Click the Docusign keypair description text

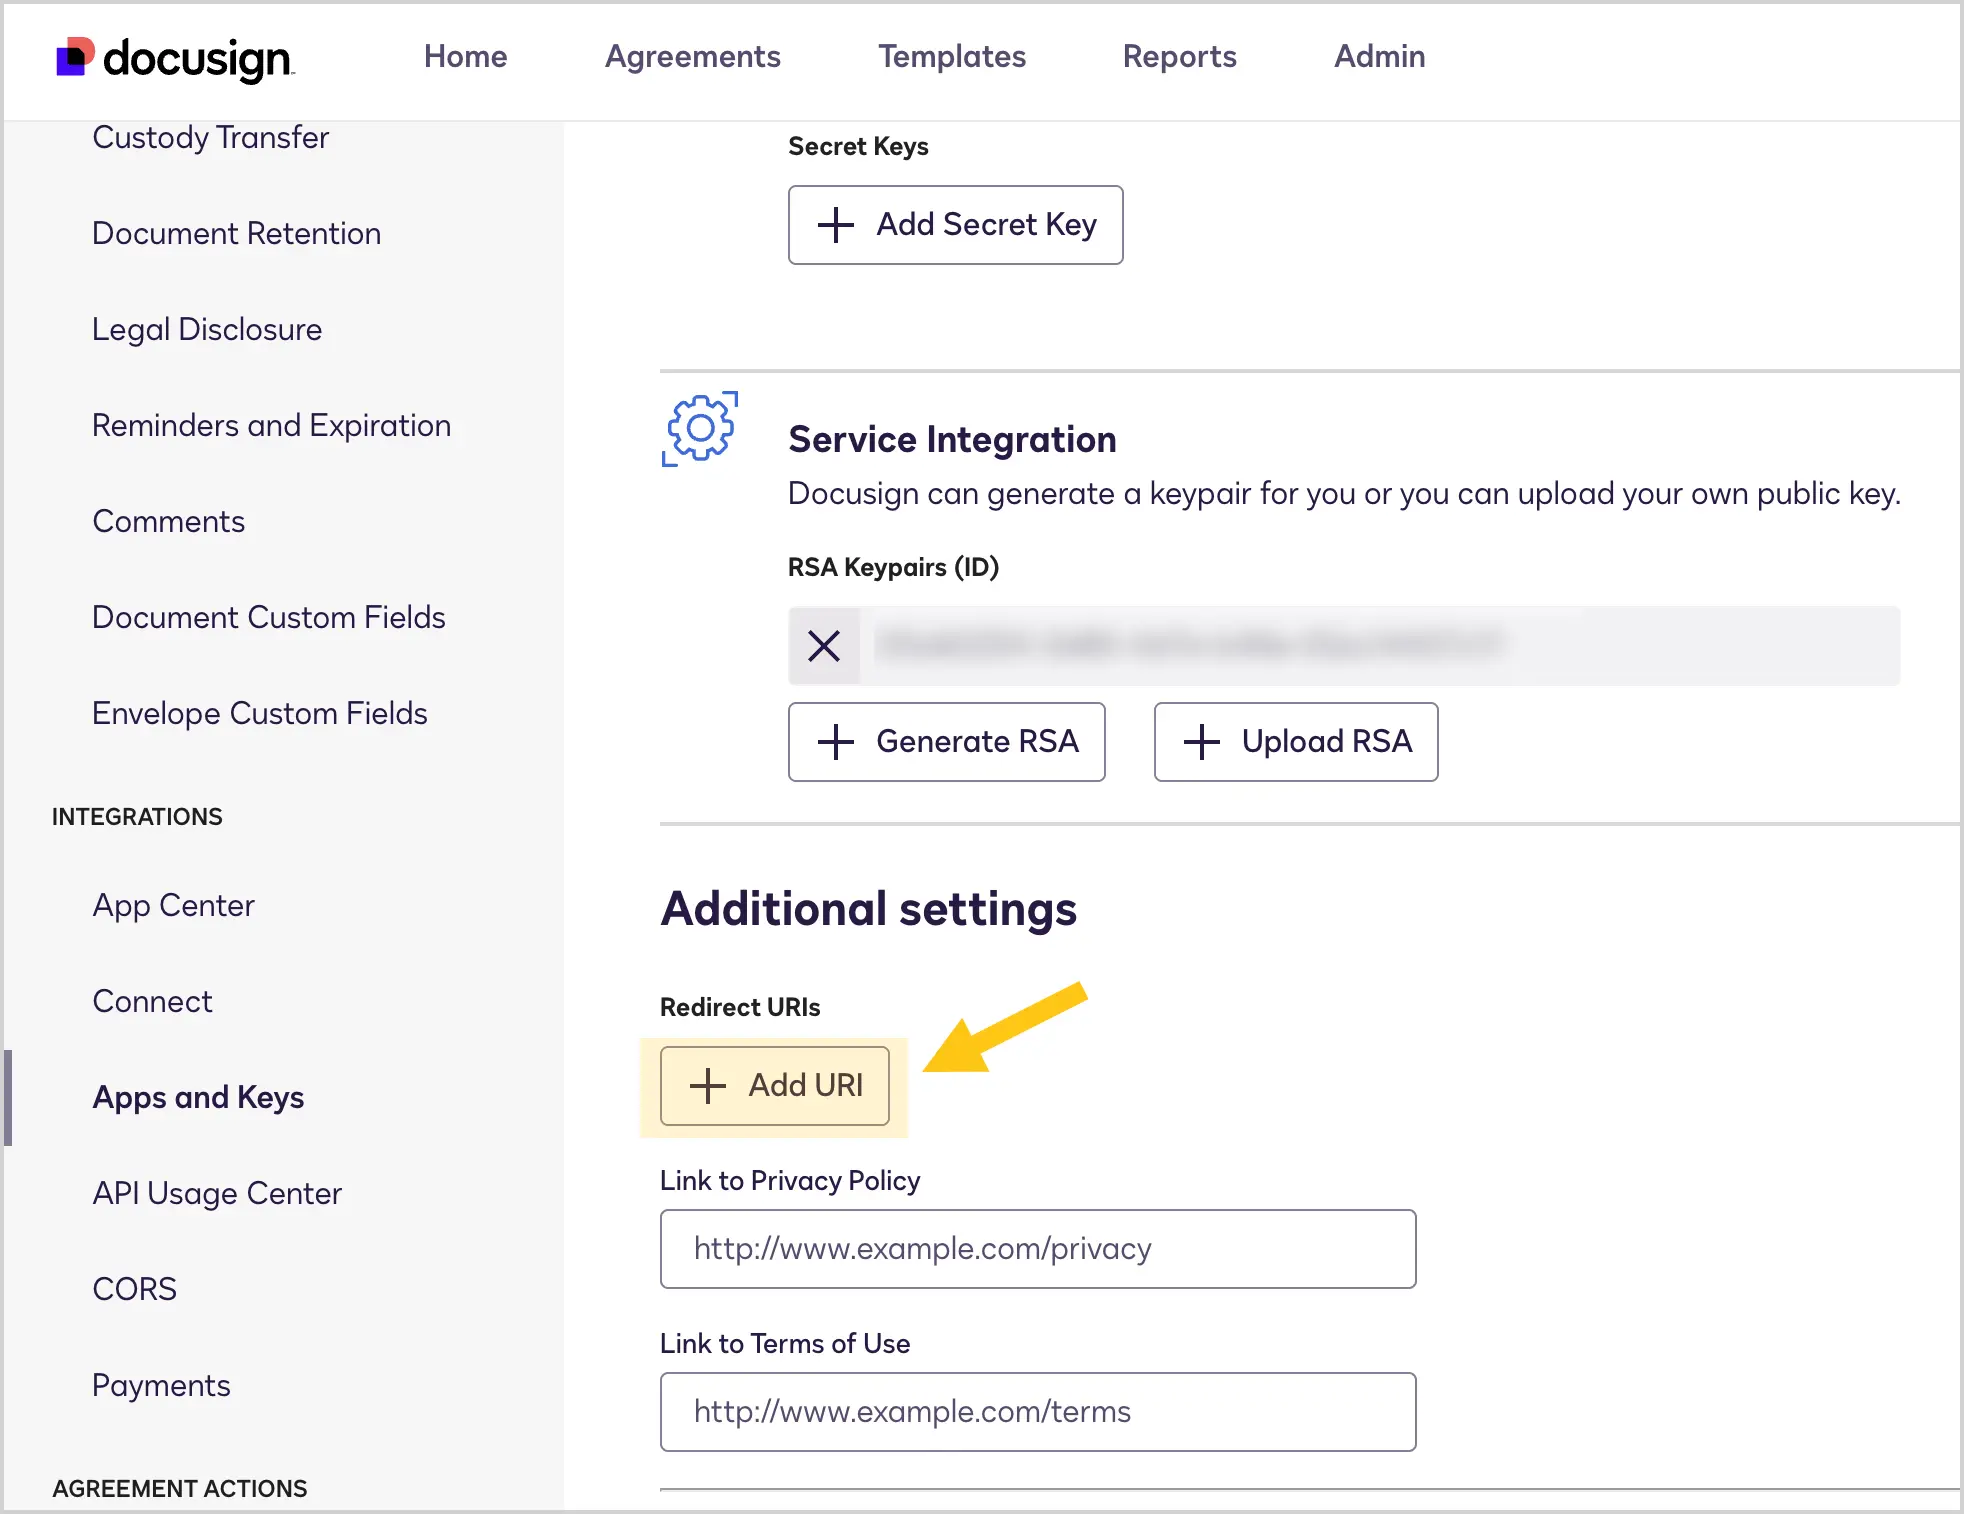pos(1344,494)
